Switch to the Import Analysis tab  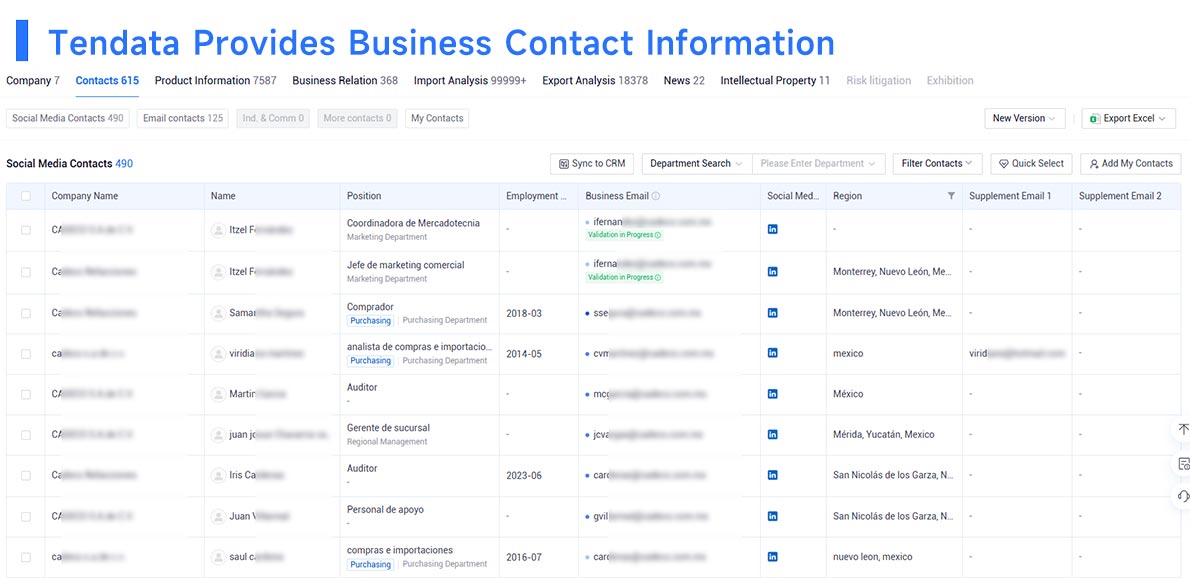pos(470,80)
